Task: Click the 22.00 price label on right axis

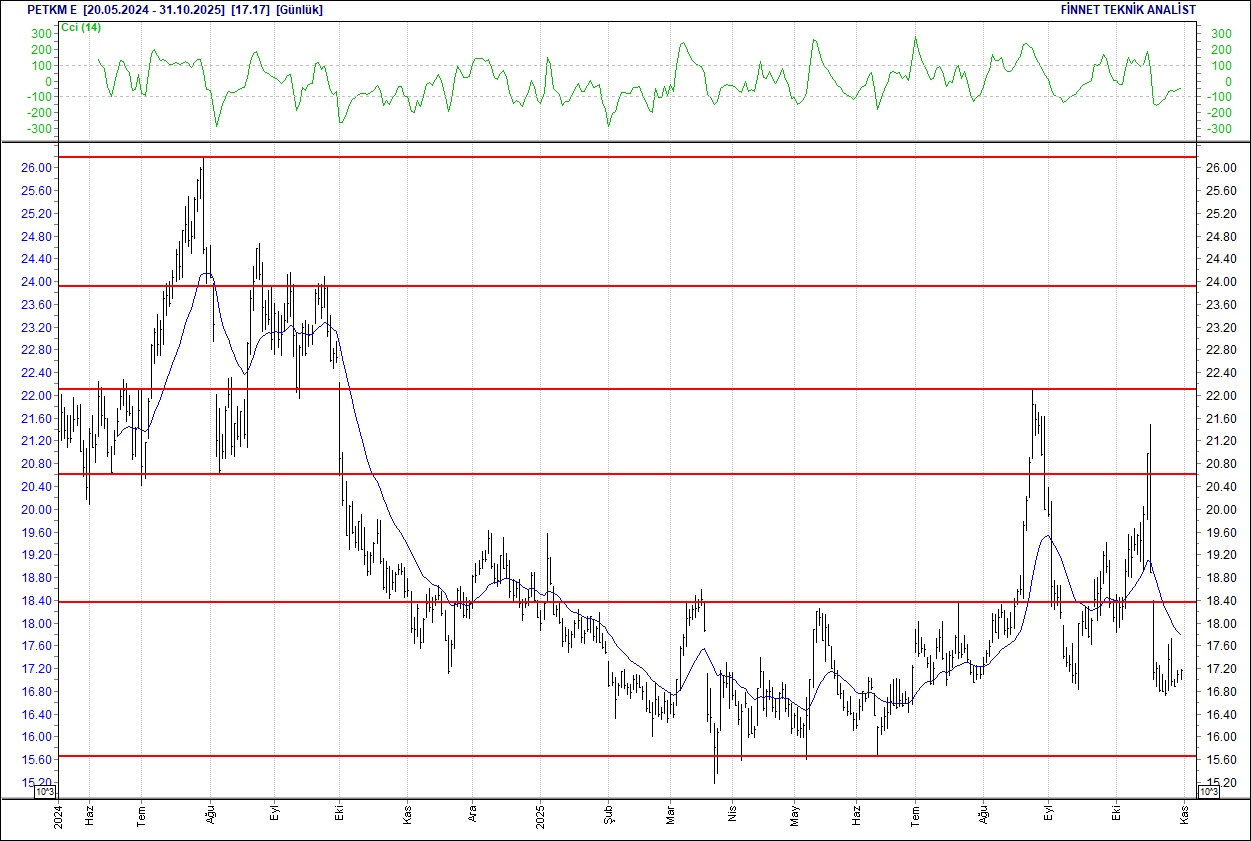Action: (x=1220, y=396)
